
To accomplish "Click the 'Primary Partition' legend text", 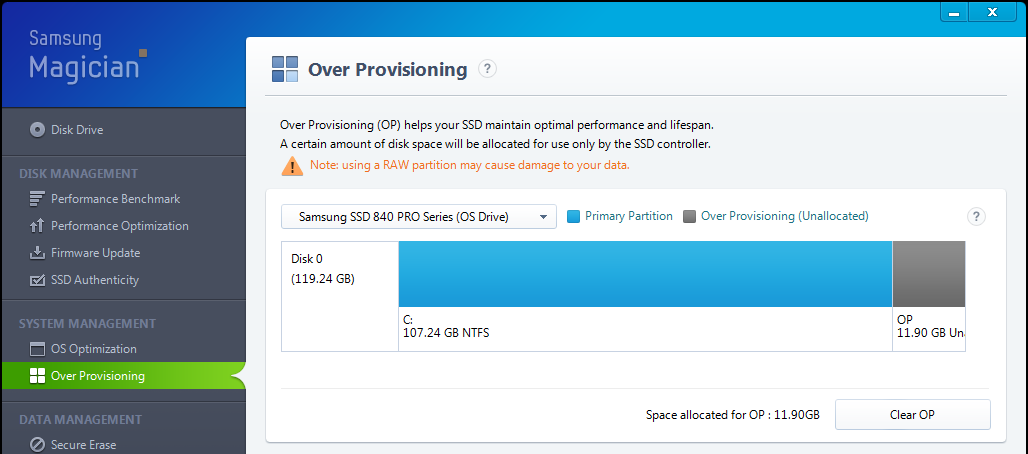I will [629, 216].
